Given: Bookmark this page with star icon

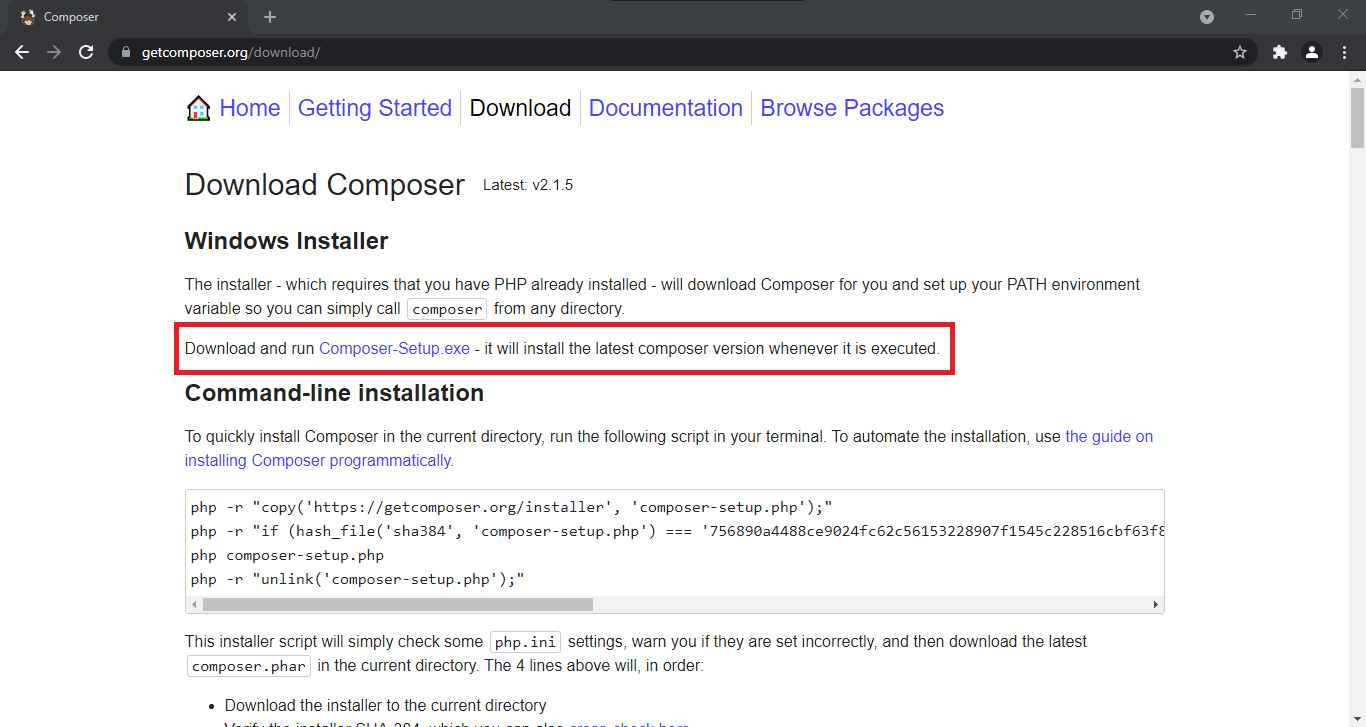Looking at the screenshot, I should pyautogui.click(x=1240, y=52).
